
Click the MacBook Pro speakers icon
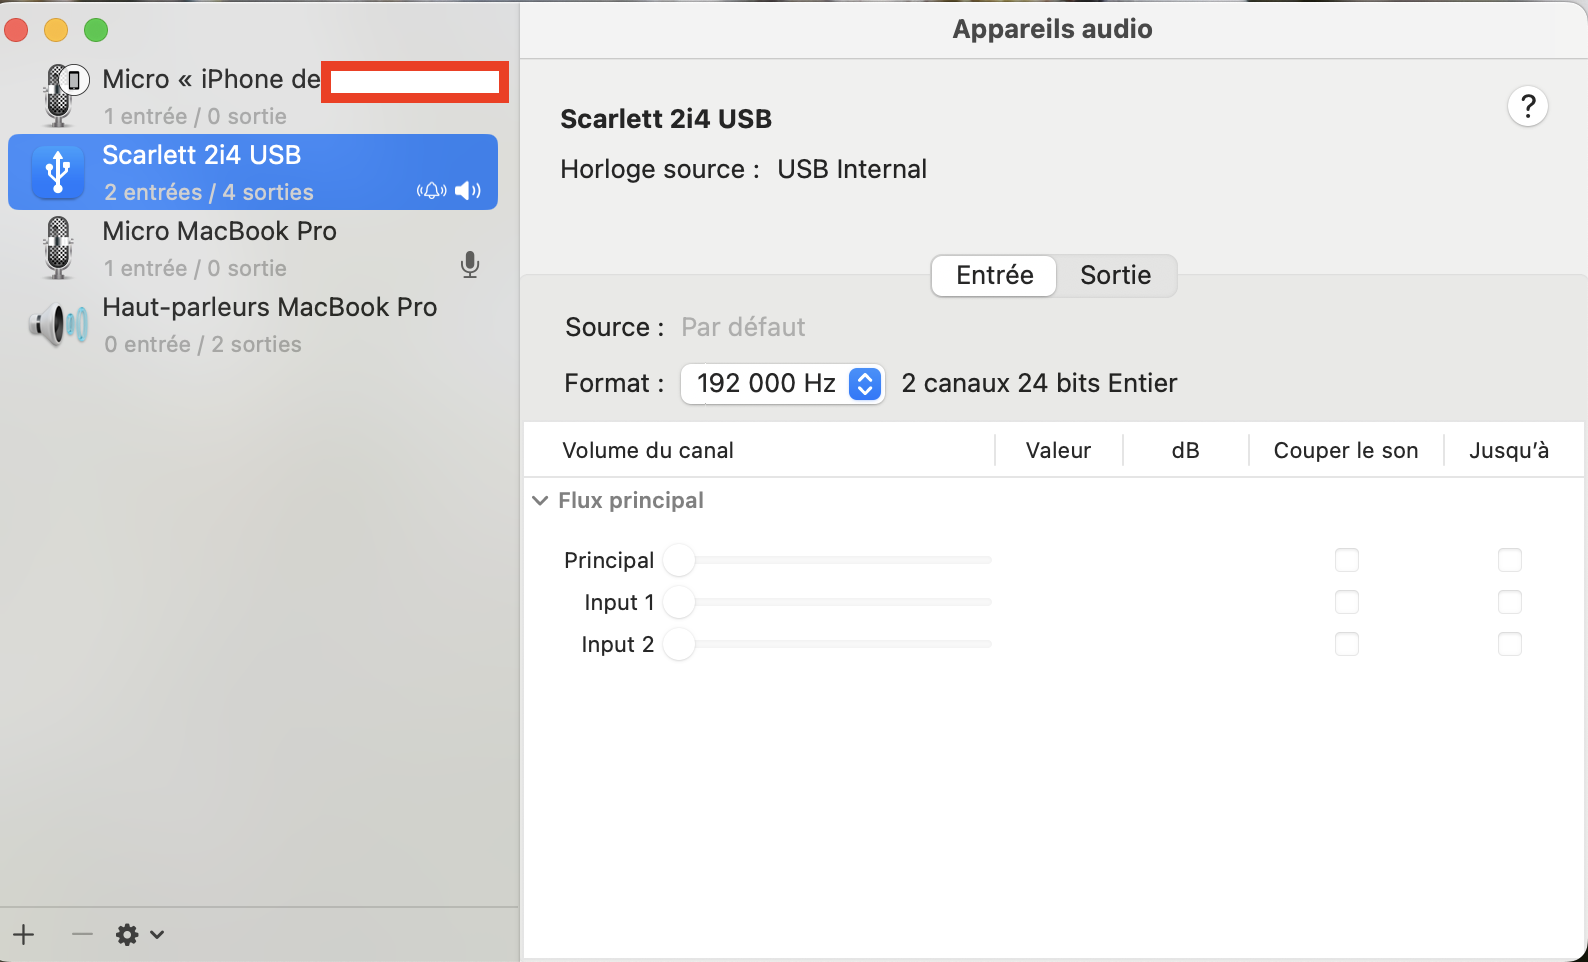[58, 325]
